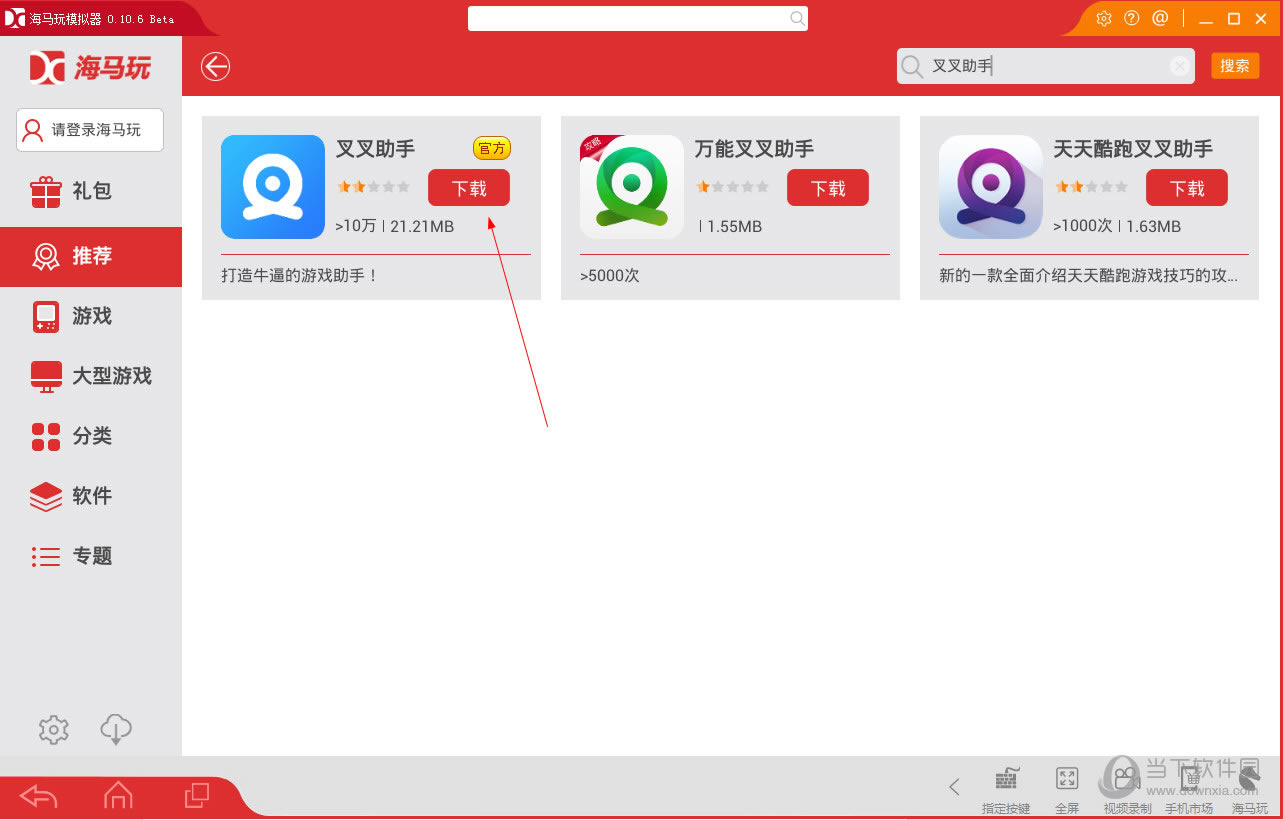The height and width of the screenshot is (820, 1283).
Task: Open the cloud download manager icon
Action: [x=116, y=730]
